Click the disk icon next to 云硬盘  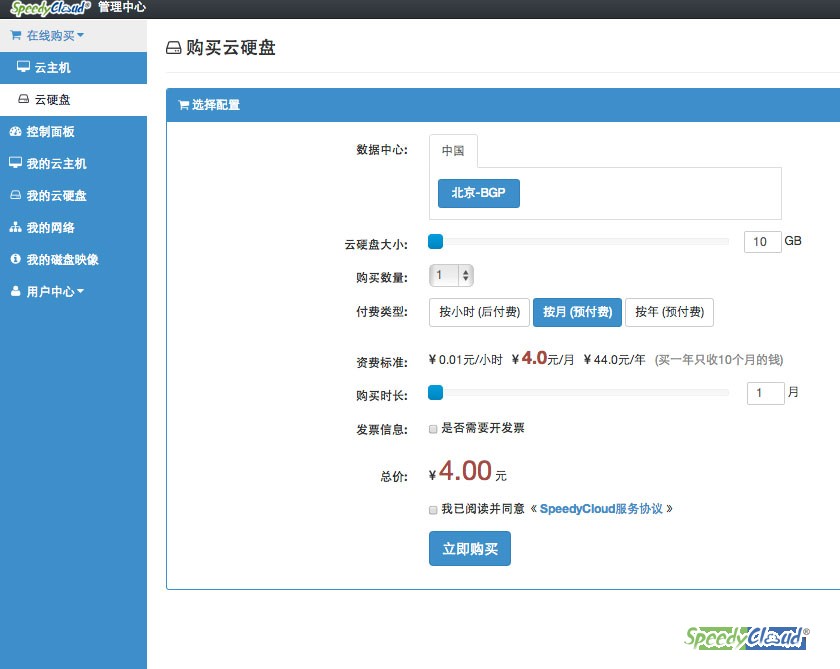24,99
